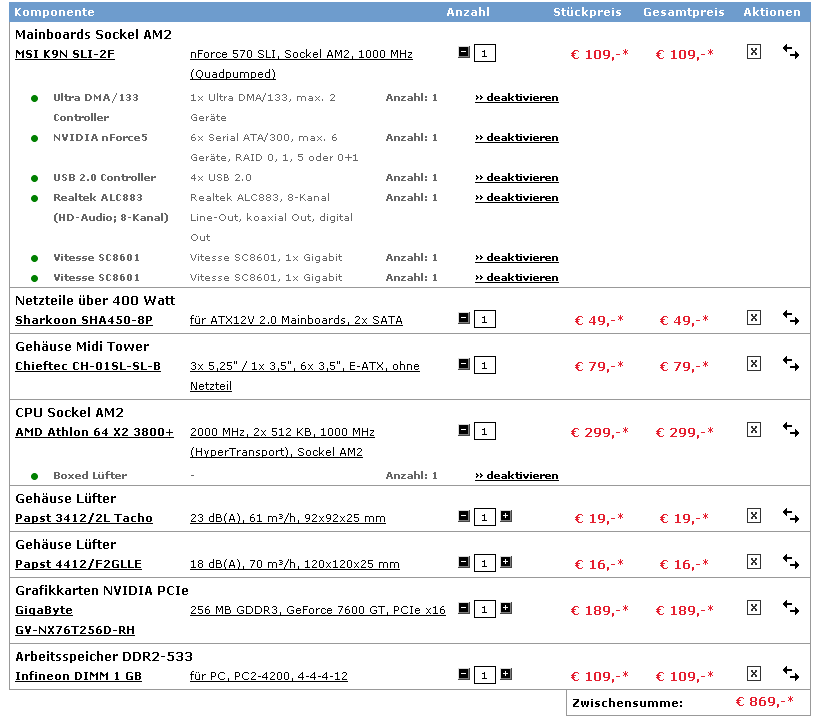The image size is (813, 725).
Task: Open AMD Athlon 64 X2 3800+ link
Action: click(x=94, y=433)
